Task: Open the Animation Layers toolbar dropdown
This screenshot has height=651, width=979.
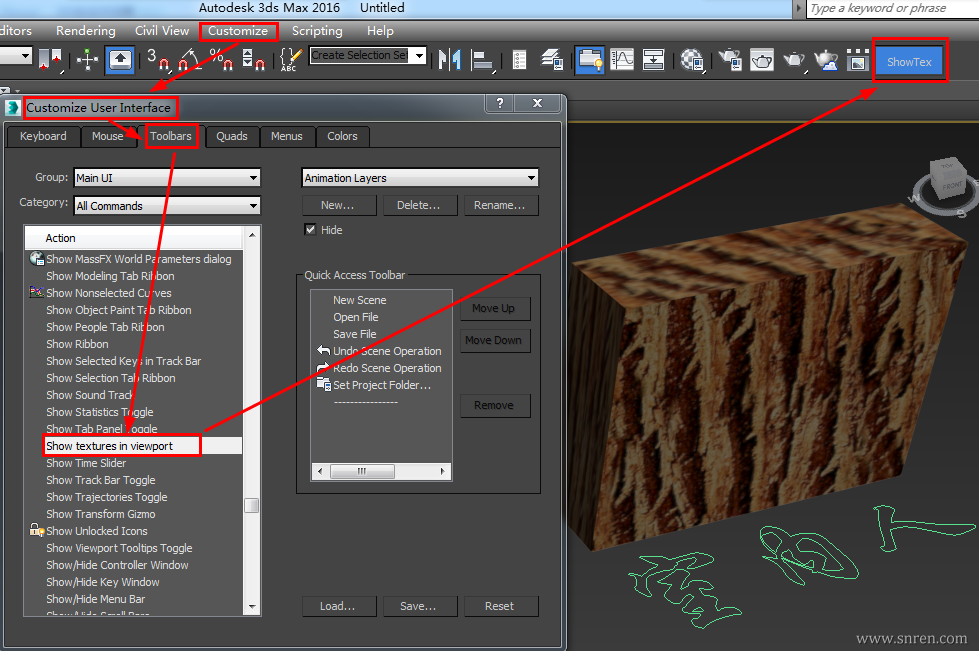Action: [x=420, y=178]
